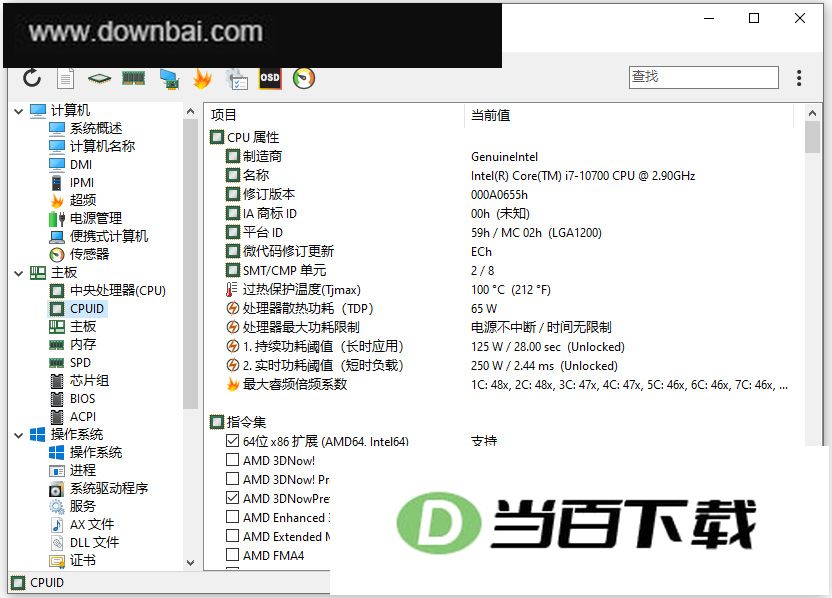This screenshot has height=598, width=832.
Task: Open the IPMI tree item
Action: coord(82,183)
